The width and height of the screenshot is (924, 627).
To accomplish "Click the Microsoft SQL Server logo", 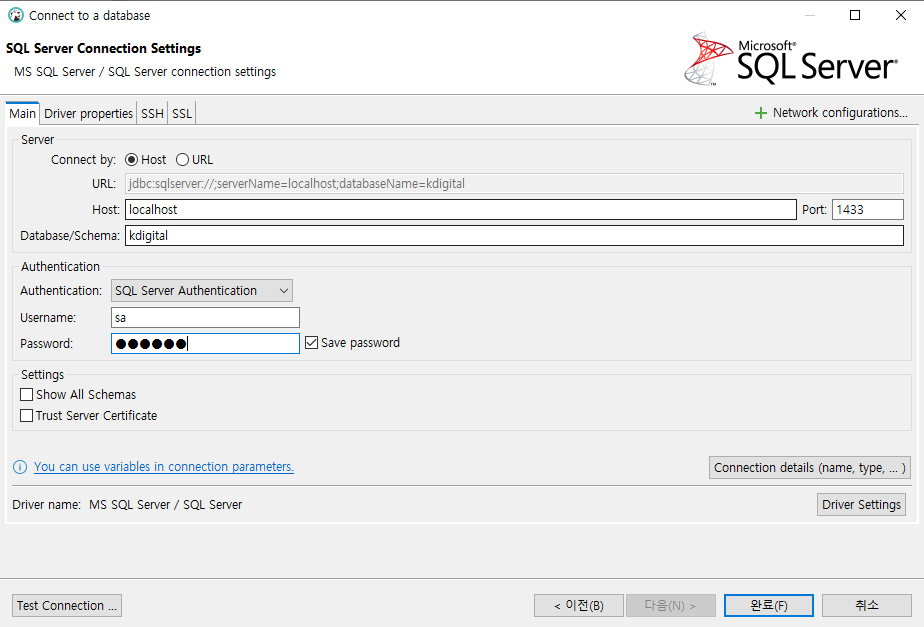I will pyautogui.click(x=791, y=59).
